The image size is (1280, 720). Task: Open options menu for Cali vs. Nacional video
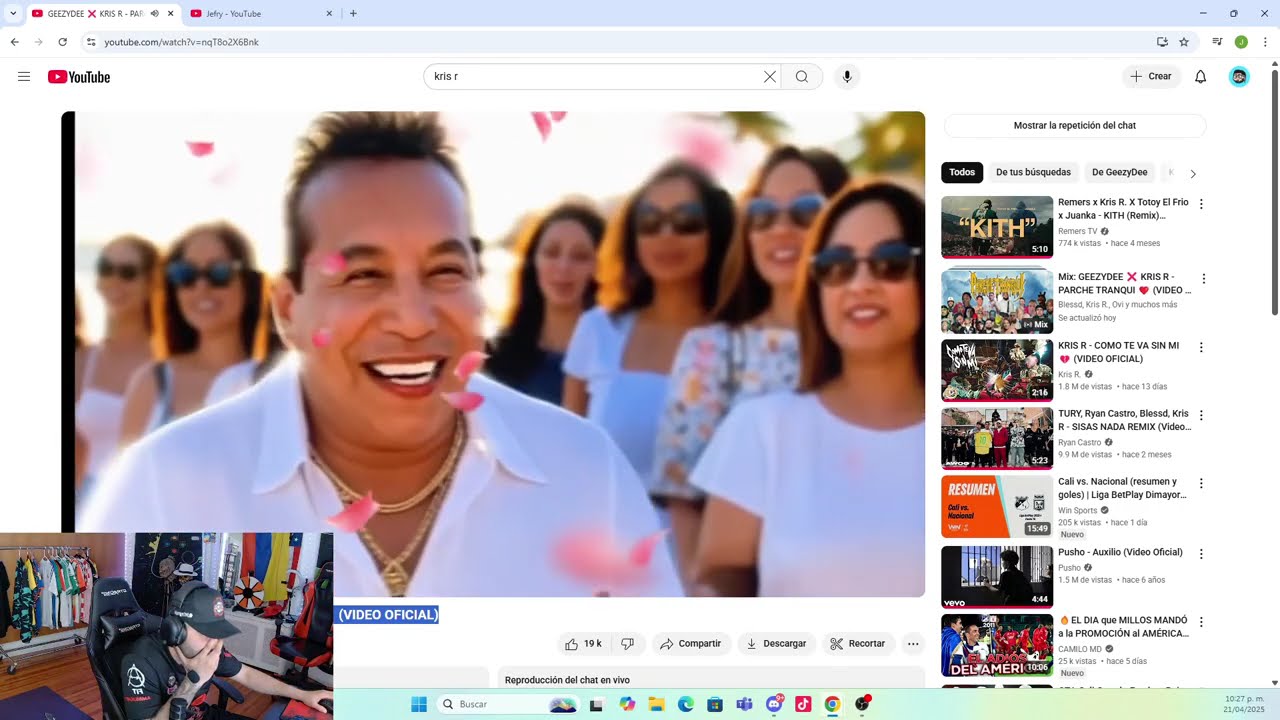(x=1201, y=484)
